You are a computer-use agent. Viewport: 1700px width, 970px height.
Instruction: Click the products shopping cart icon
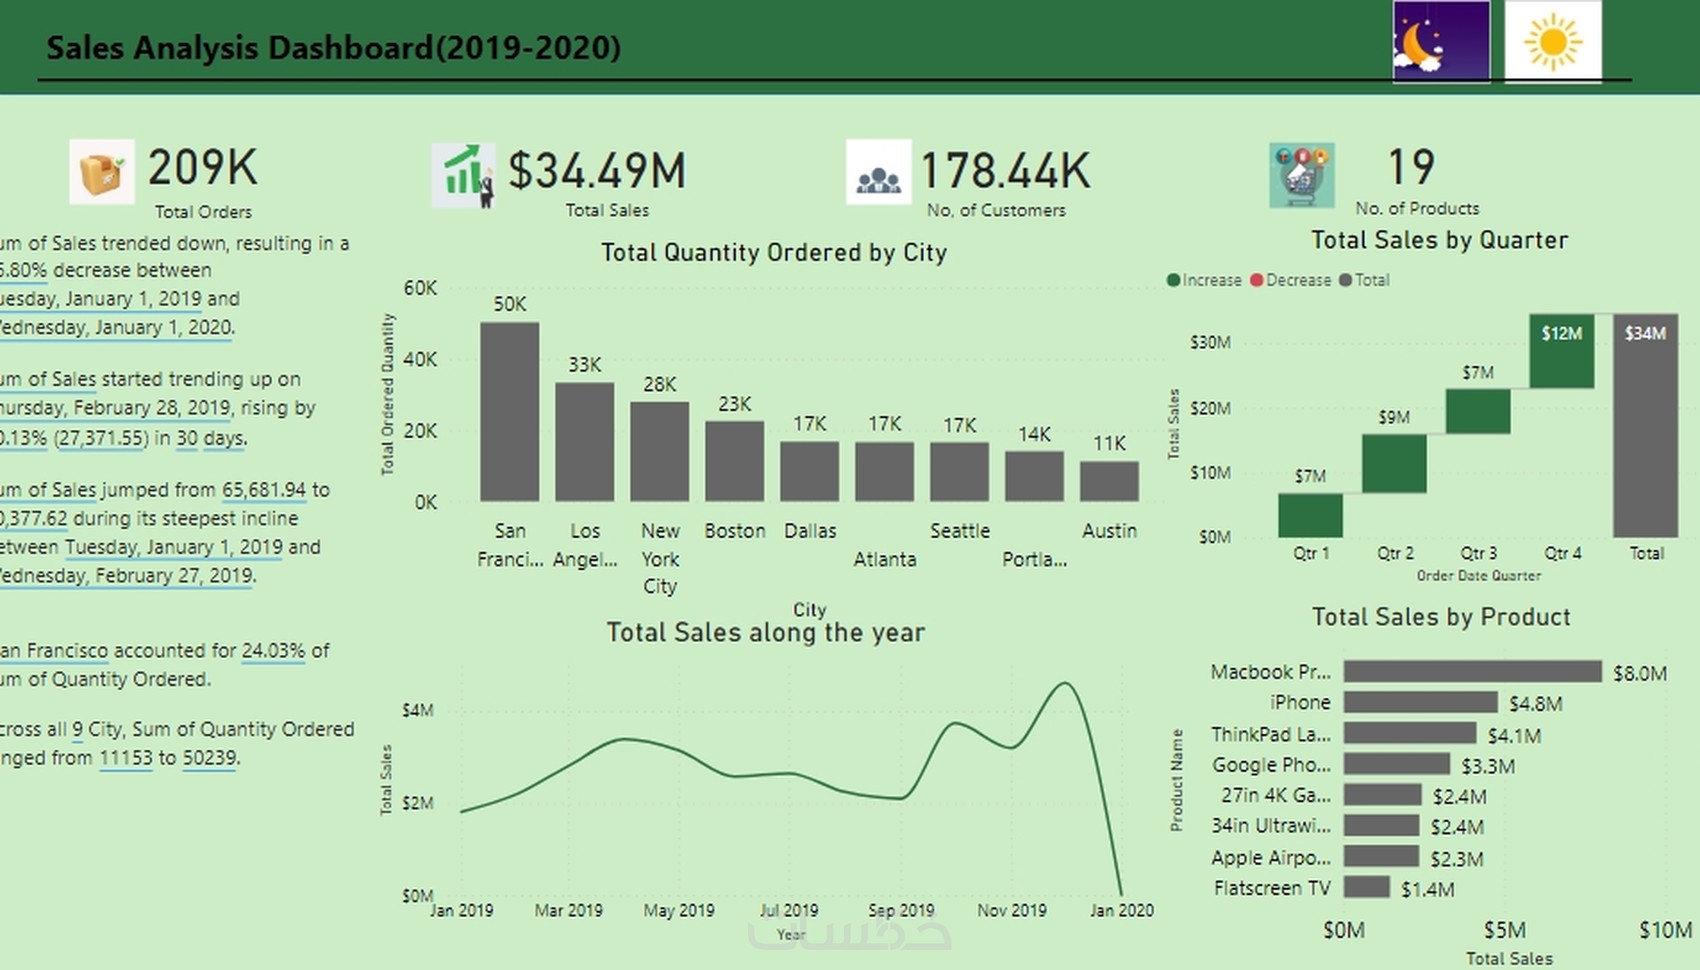1301,175
